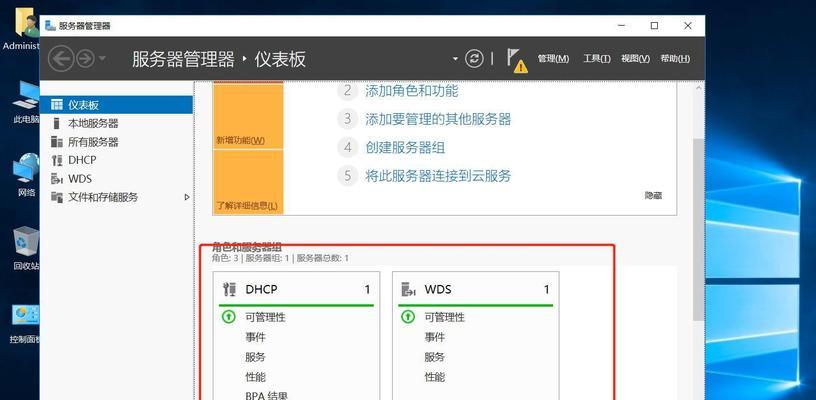The width and height of the screenshot is (816, 400).
Task: Click the 角色: 3 summary text
Action: click(225, 258)
